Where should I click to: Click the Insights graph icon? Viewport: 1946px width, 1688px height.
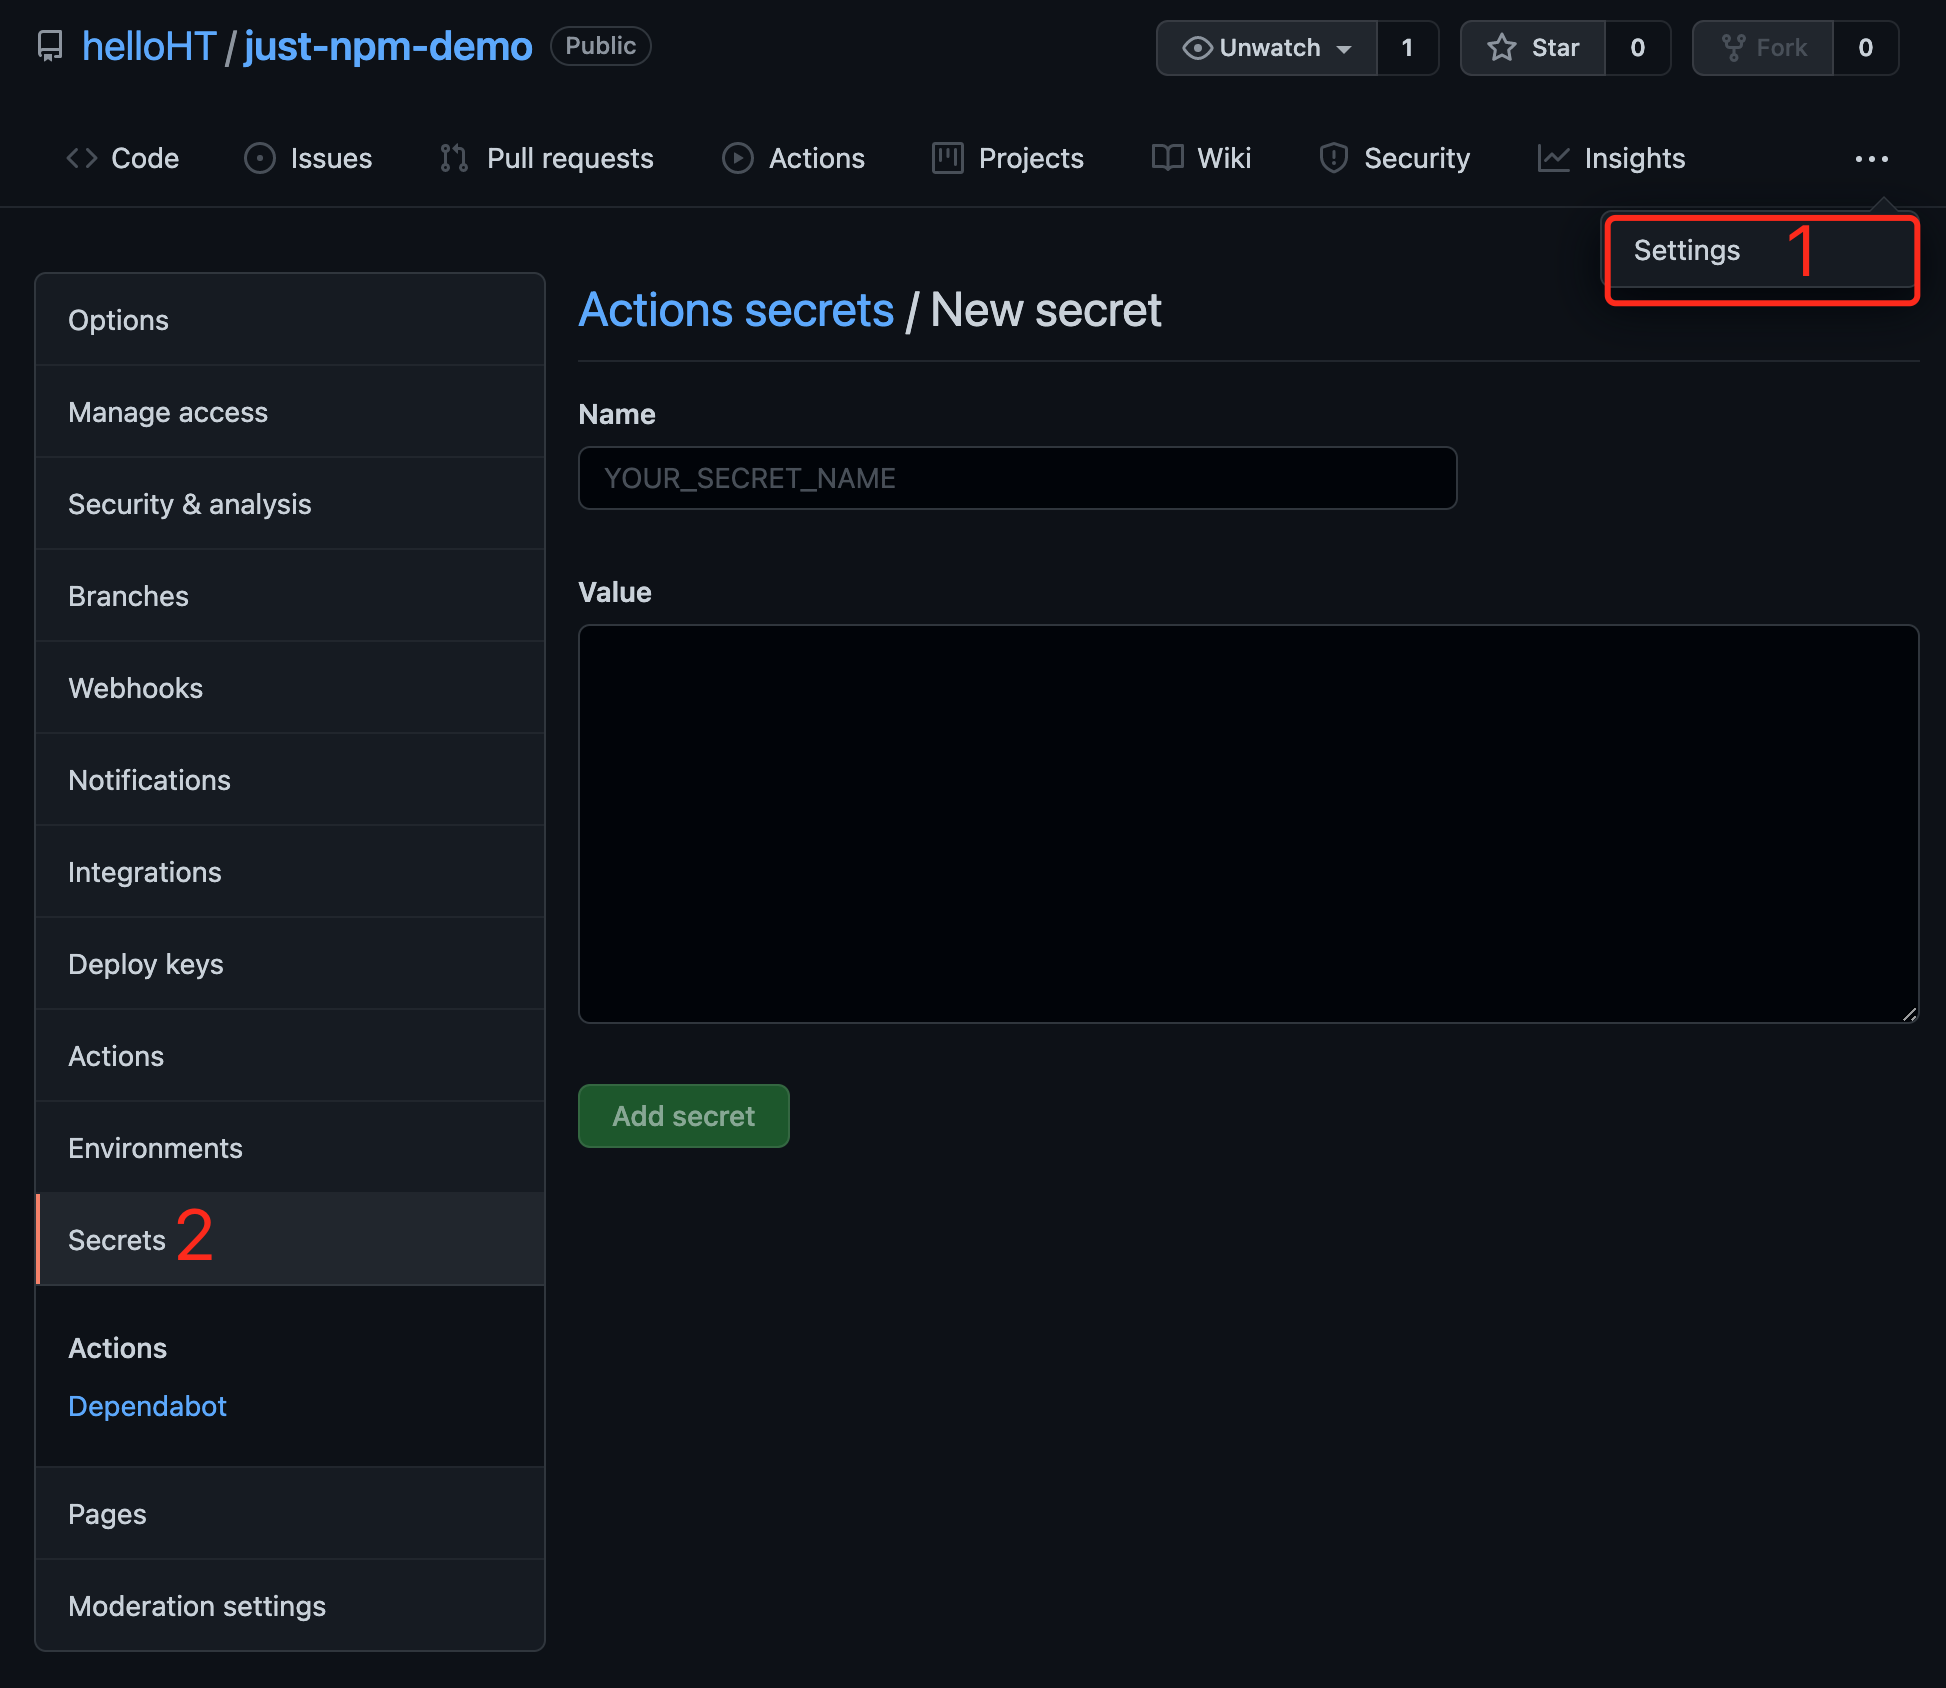1553,158
